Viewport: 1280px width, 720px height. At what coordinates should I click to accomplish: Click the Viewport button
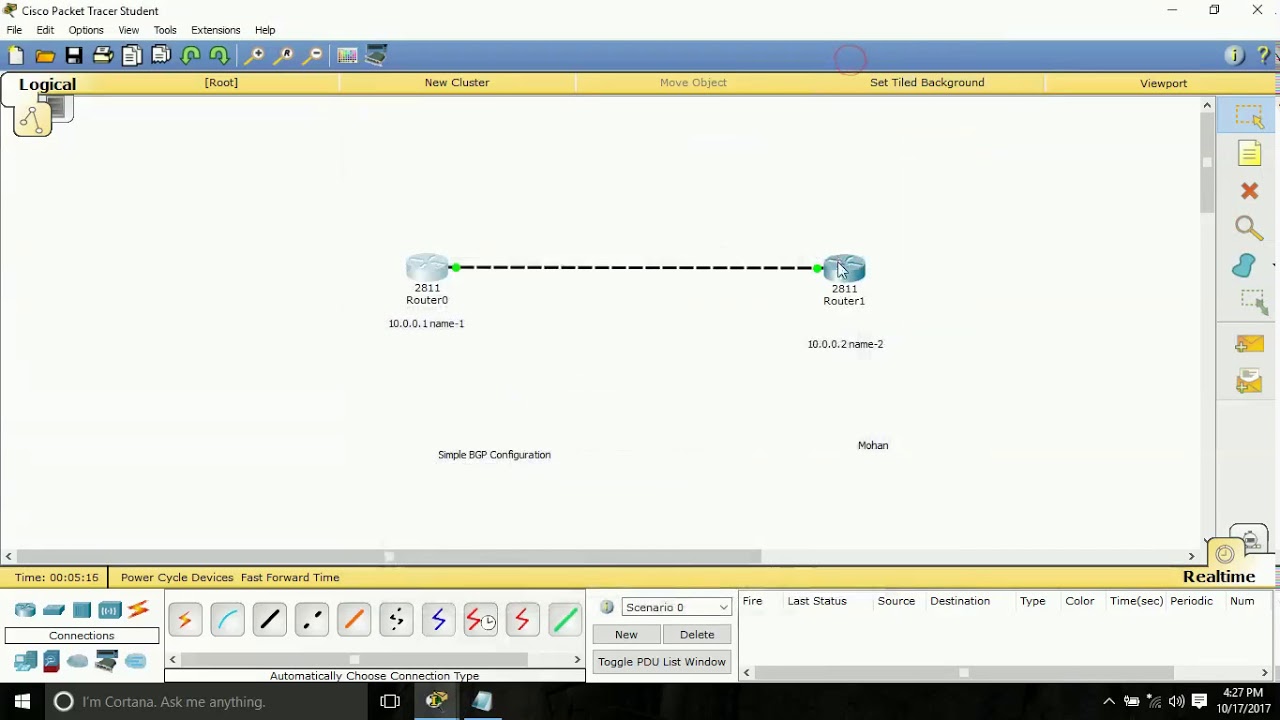(x=1163, y=83)
